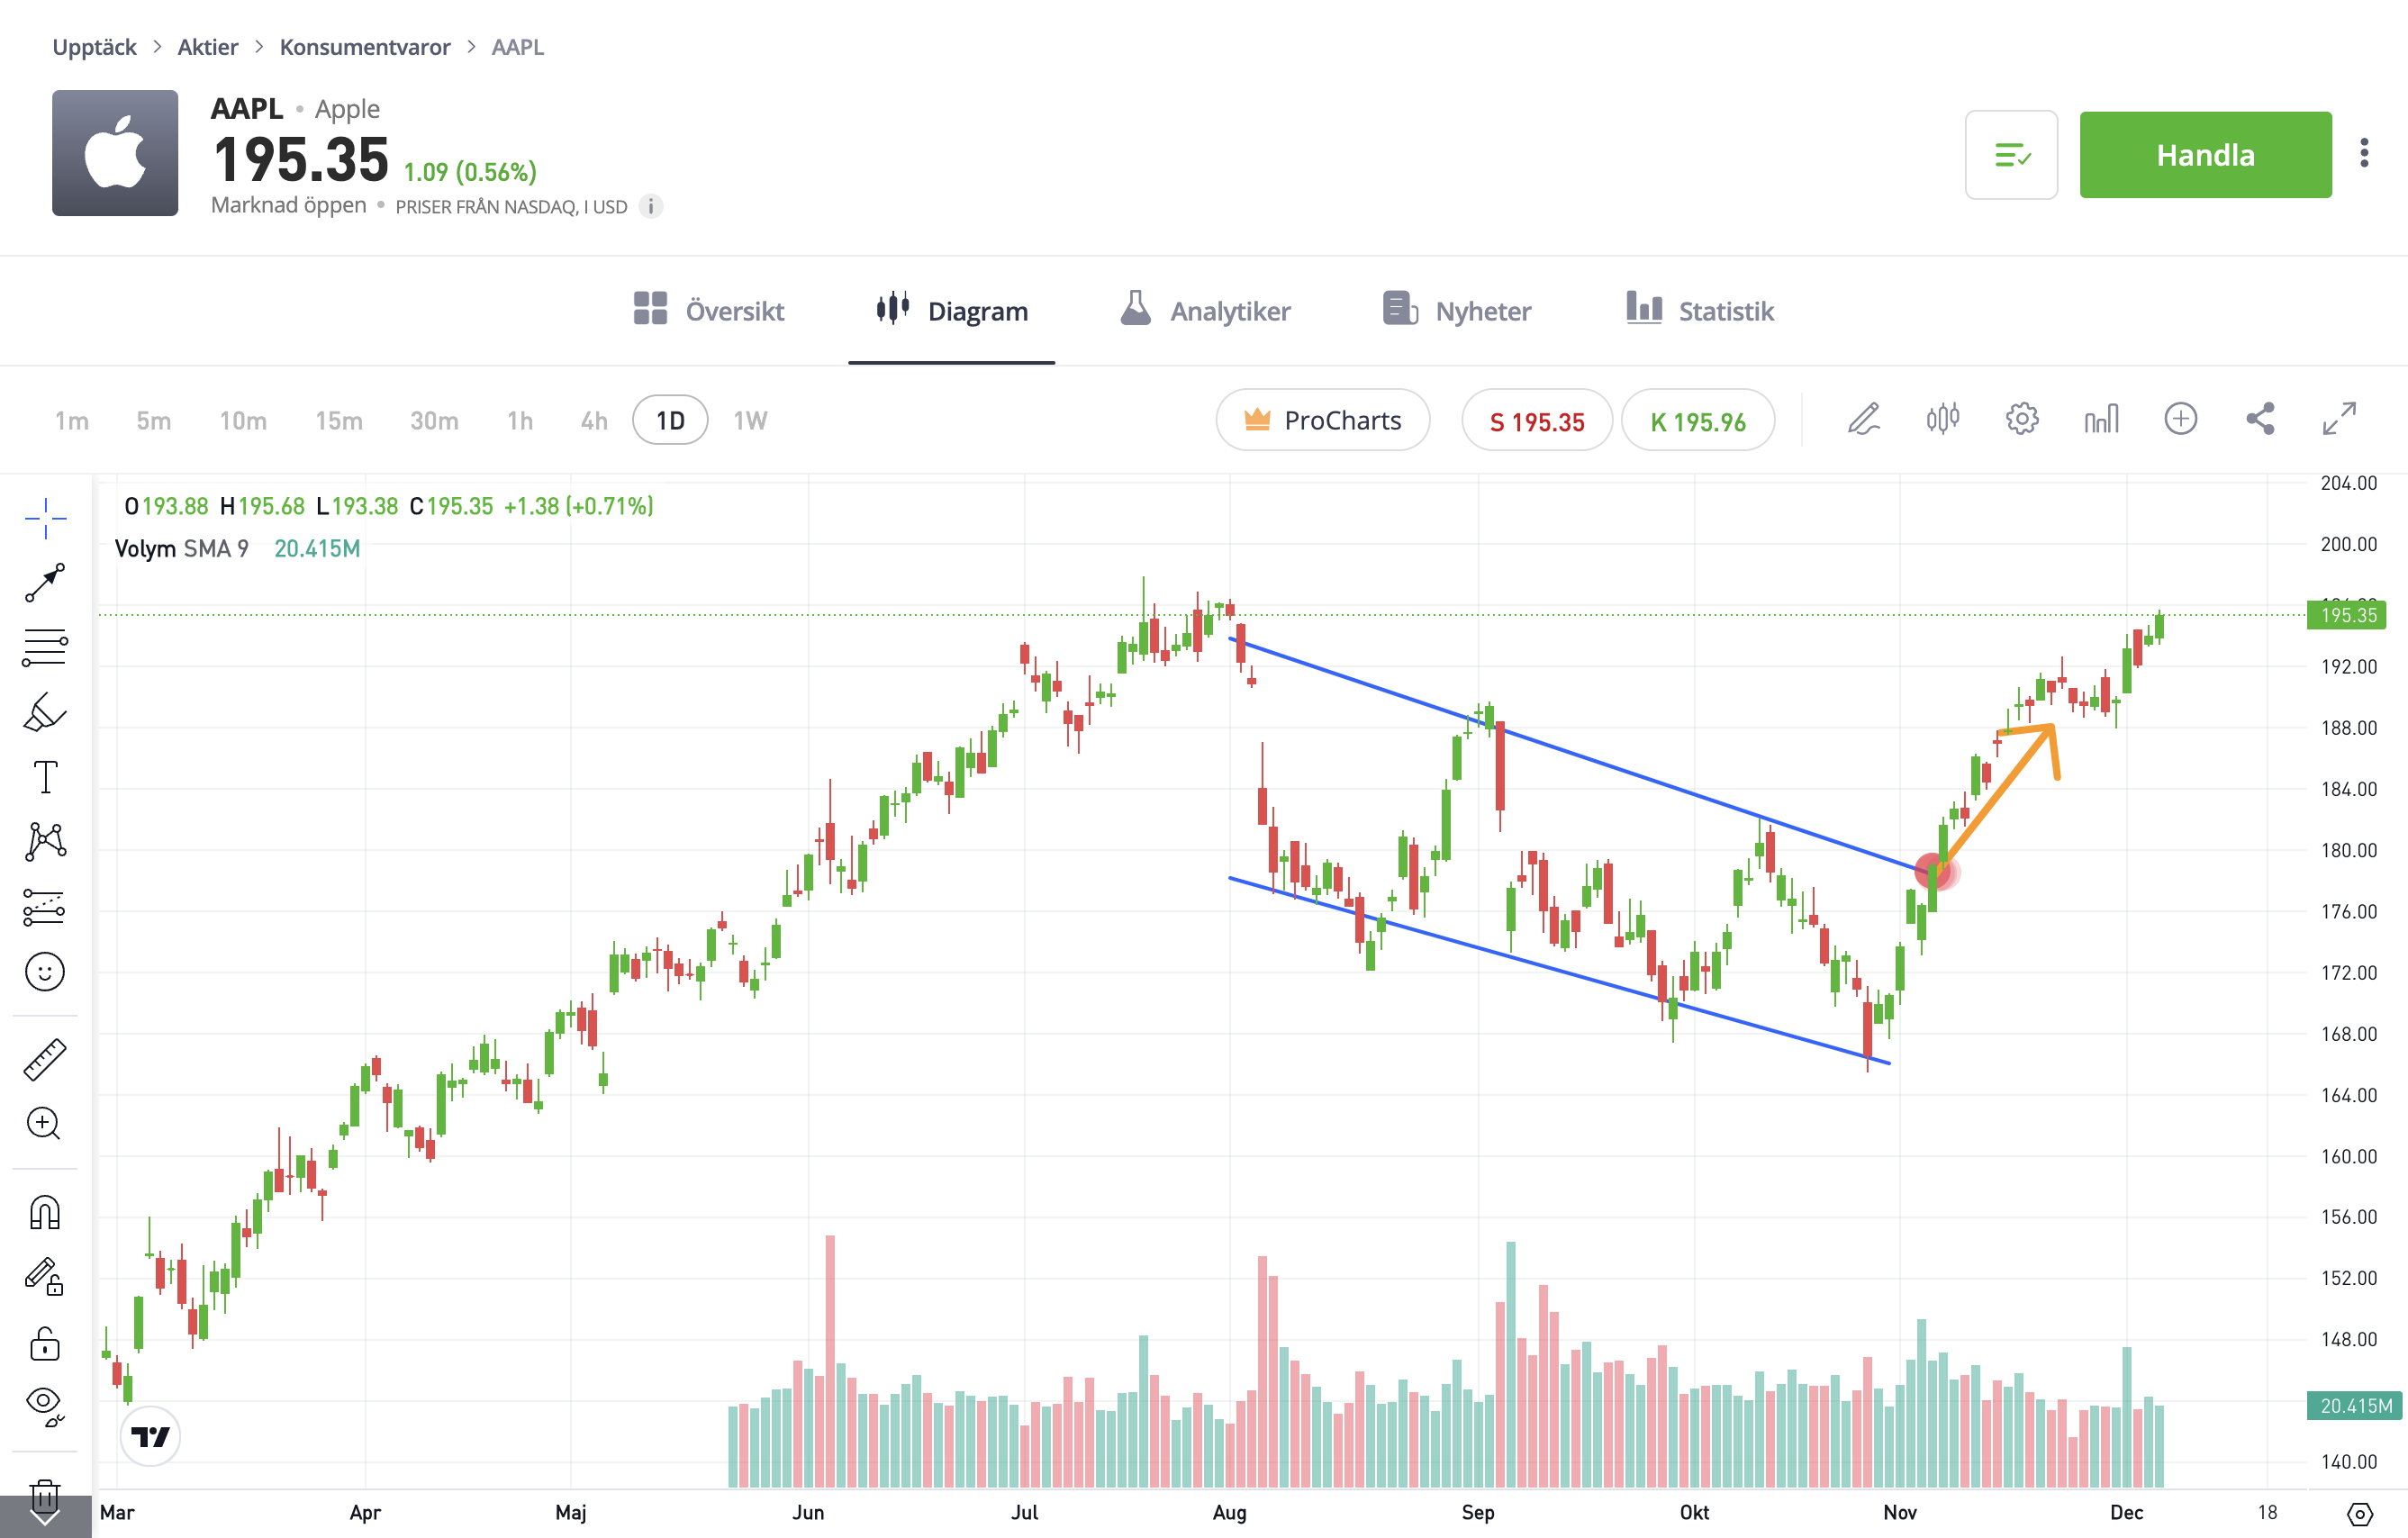Image resolution: width=2408 pixels, height=1538 pixels.
Task: Hide all drawings with eye icon
Action: point(45,1404)
